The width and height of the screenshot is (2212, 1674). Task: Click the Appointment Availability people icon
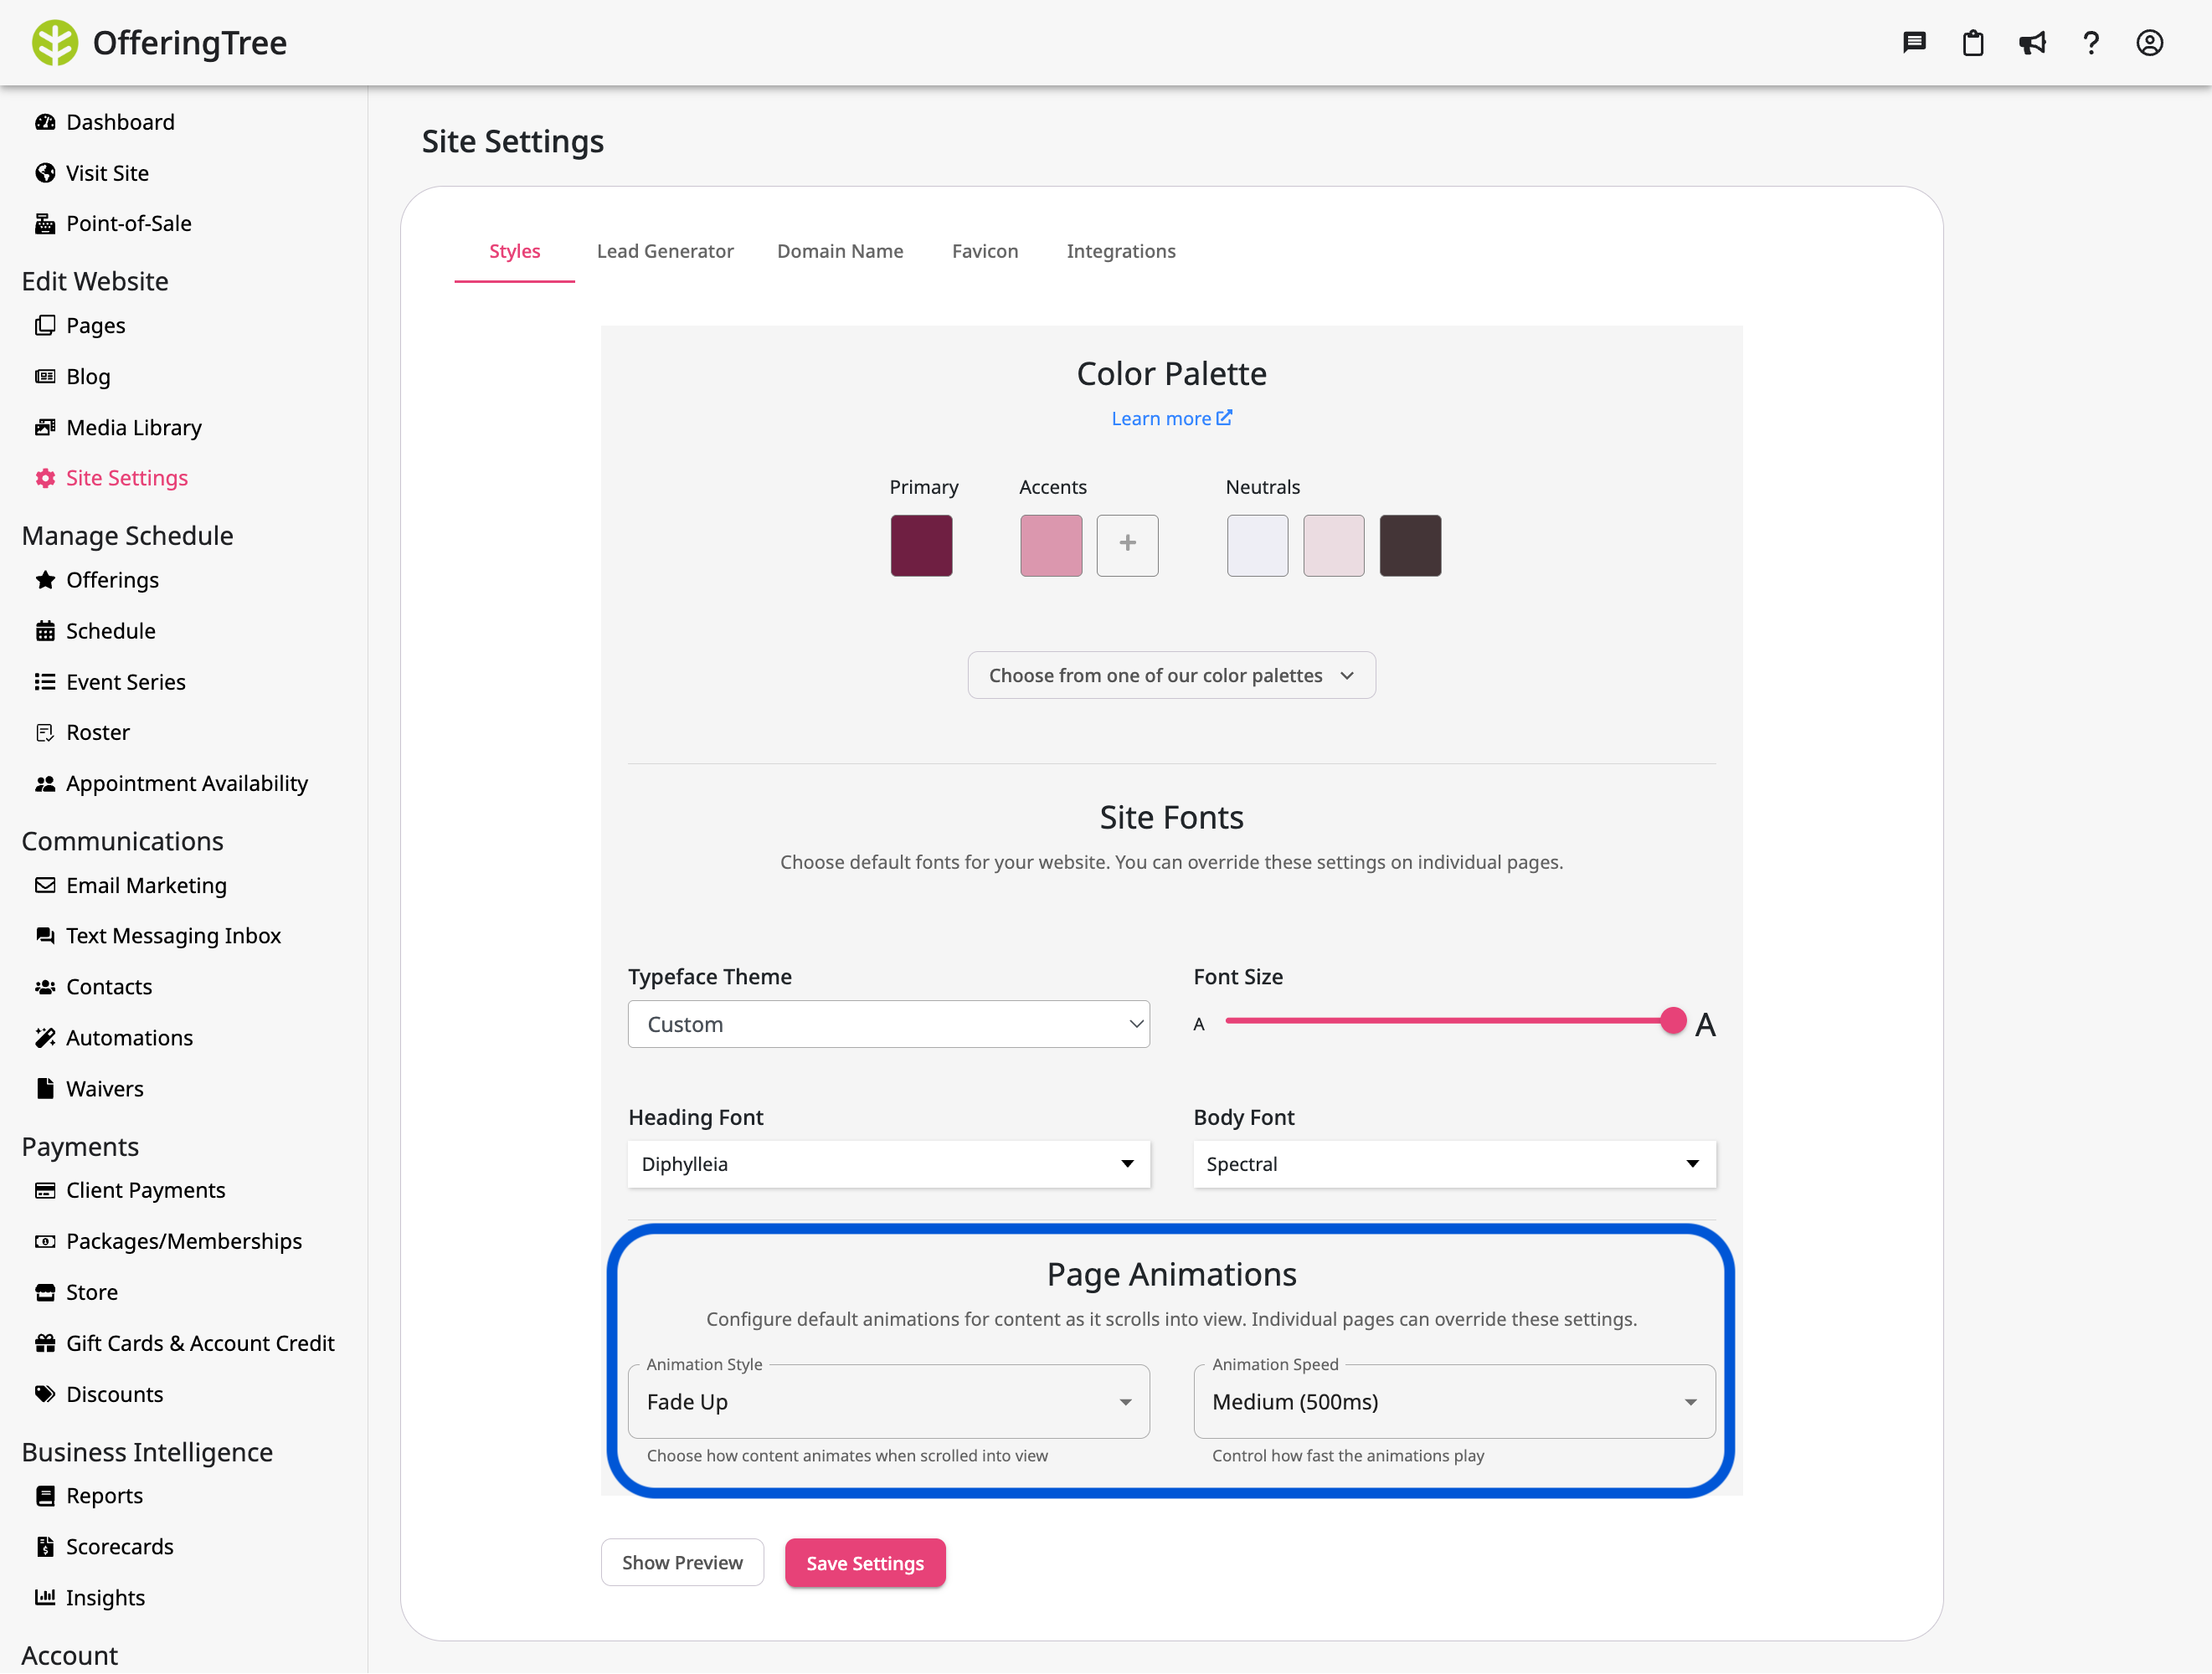[45, 783]
